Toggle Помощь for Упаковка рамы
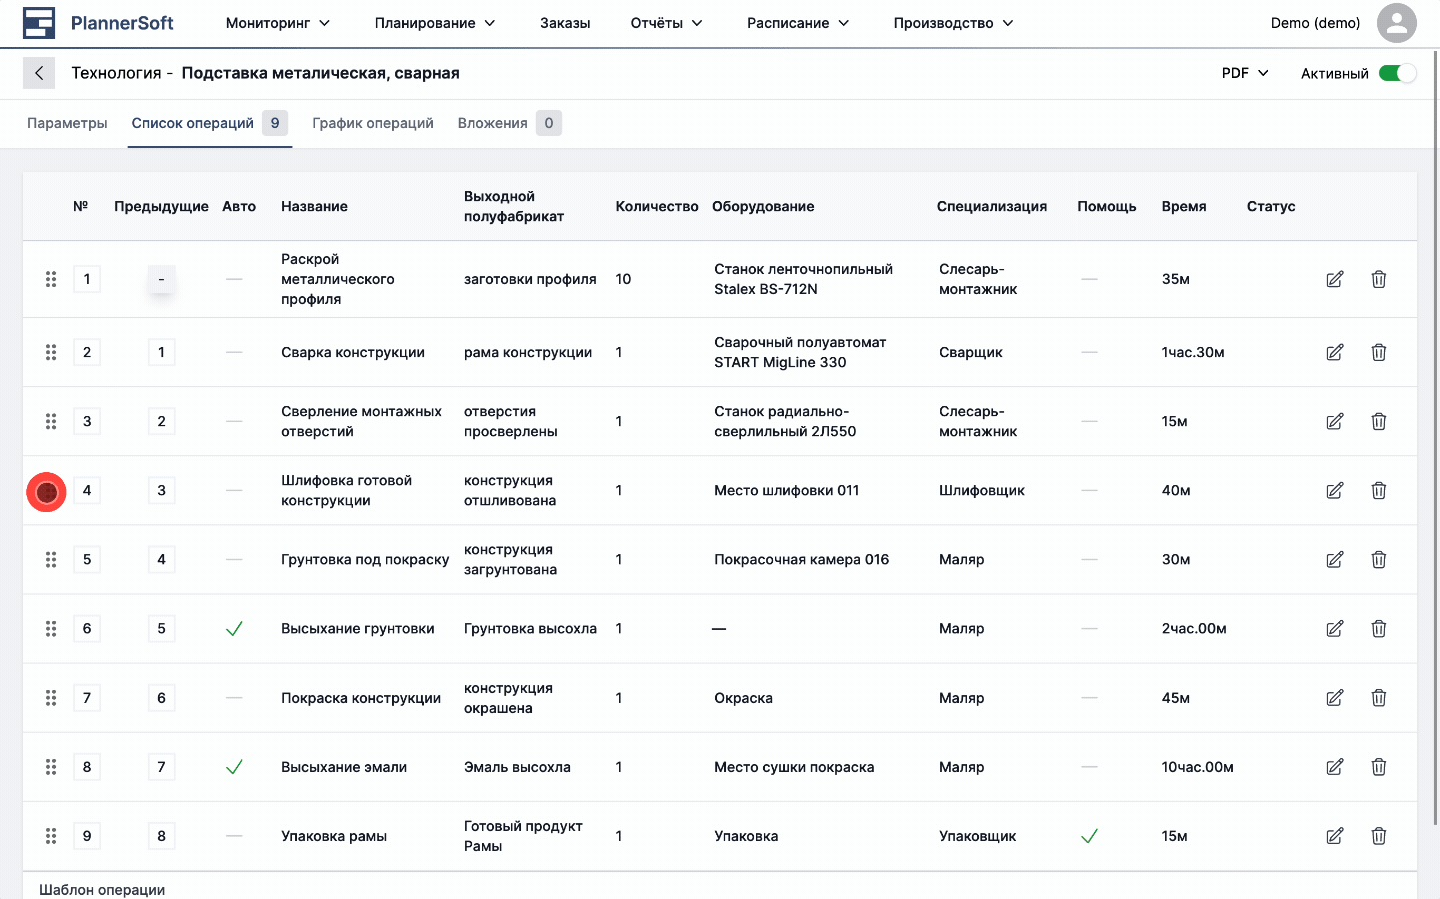1440x899 pixels. click(1088, 836)
